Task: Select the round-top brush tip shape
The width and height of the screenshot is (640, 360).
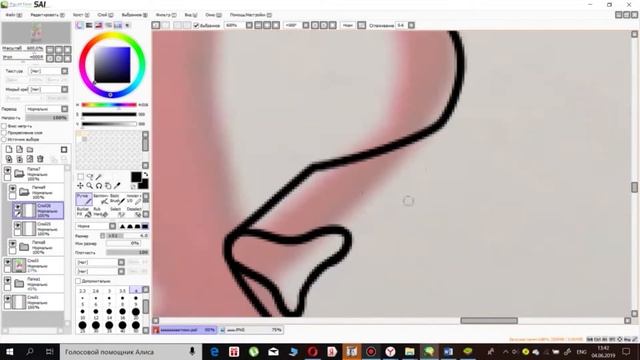Action: [130, 226]
